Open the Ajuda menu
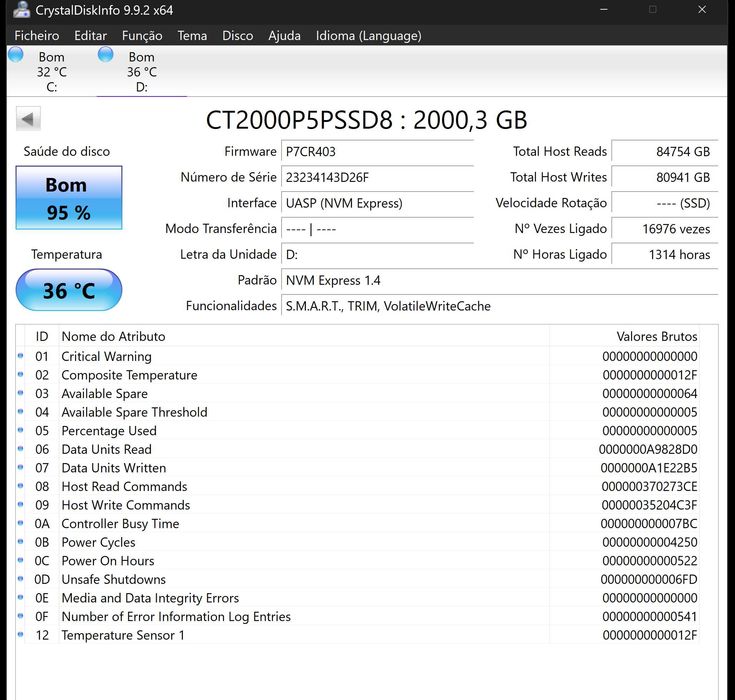Screen dimensions: 735x700 [285, 36]
